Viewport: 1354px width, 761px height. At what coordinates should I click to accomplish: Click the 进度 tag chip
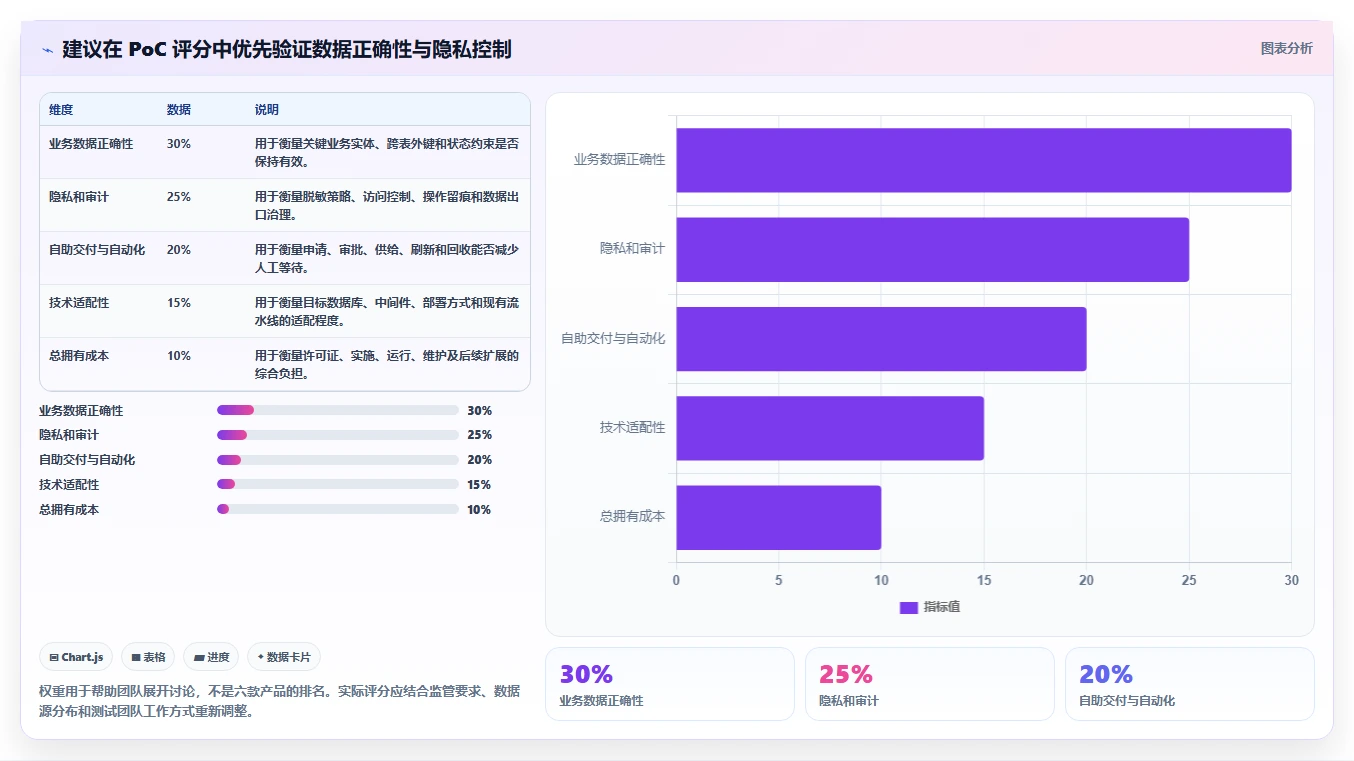(x=211, y=657)
